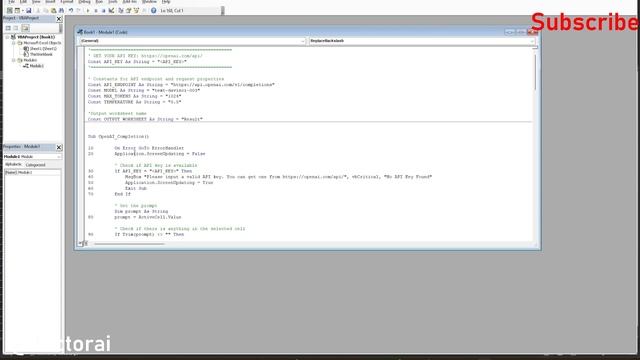Viewport: 640px width, 360px height.
Task: Collapse the VBAProject (Book1) tree node
Action: pyautogui.click(x=7, y=37)
